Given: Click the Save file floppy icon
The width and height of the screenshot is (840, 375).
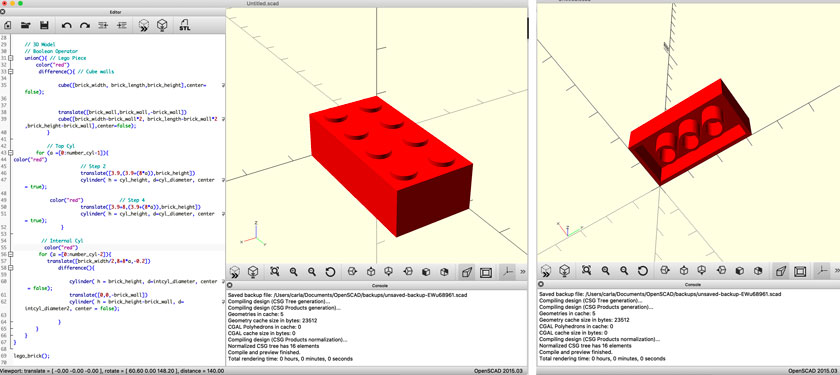Looking at the screenshot, I should 44,25.
